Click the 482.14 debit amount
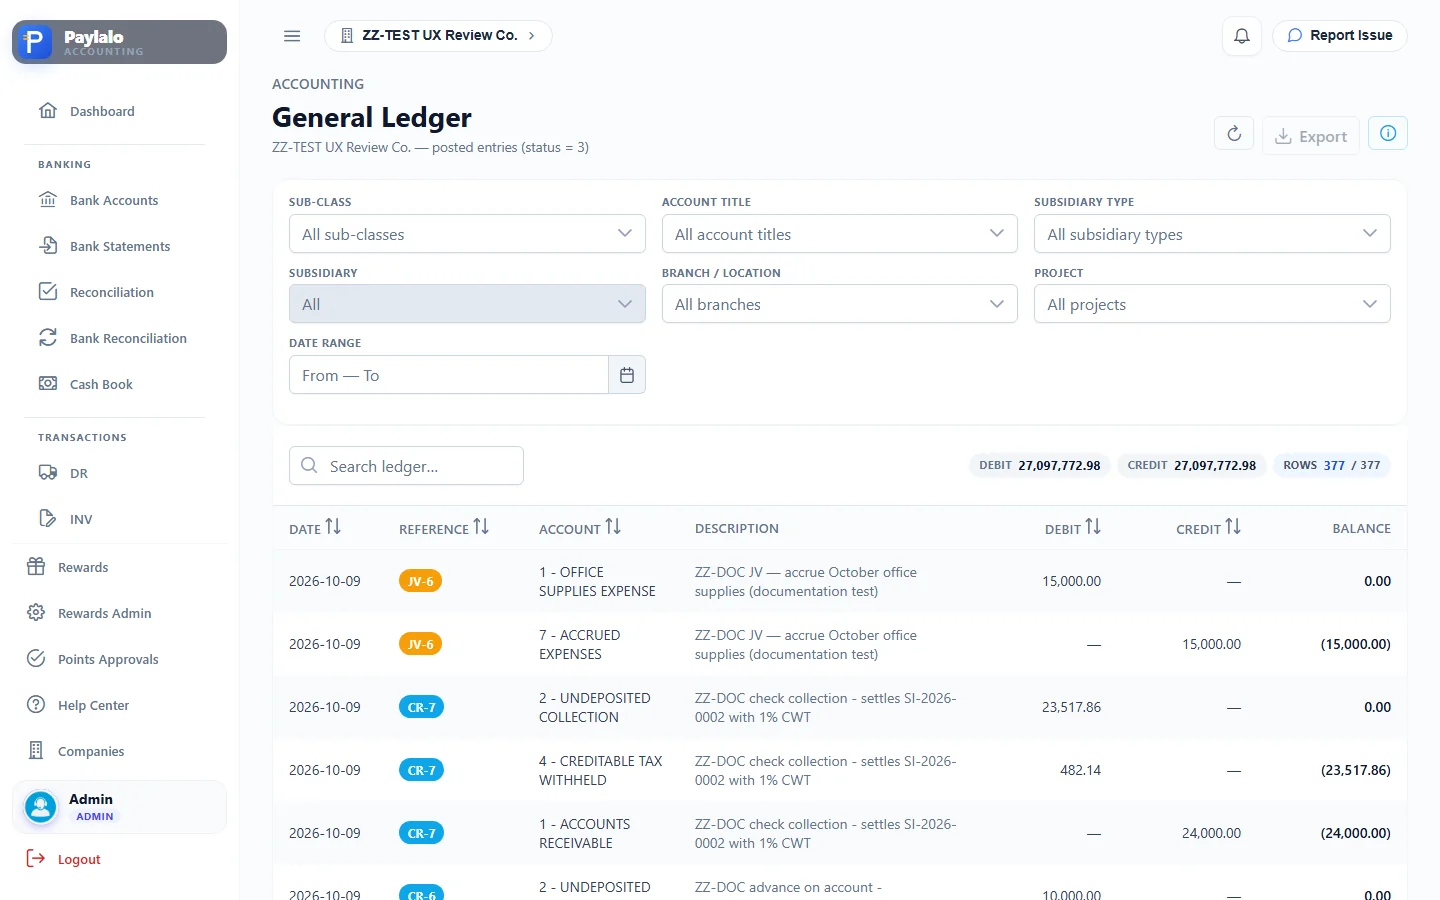The height and width of the screenshot is (900, 1440). point(1080,770)
